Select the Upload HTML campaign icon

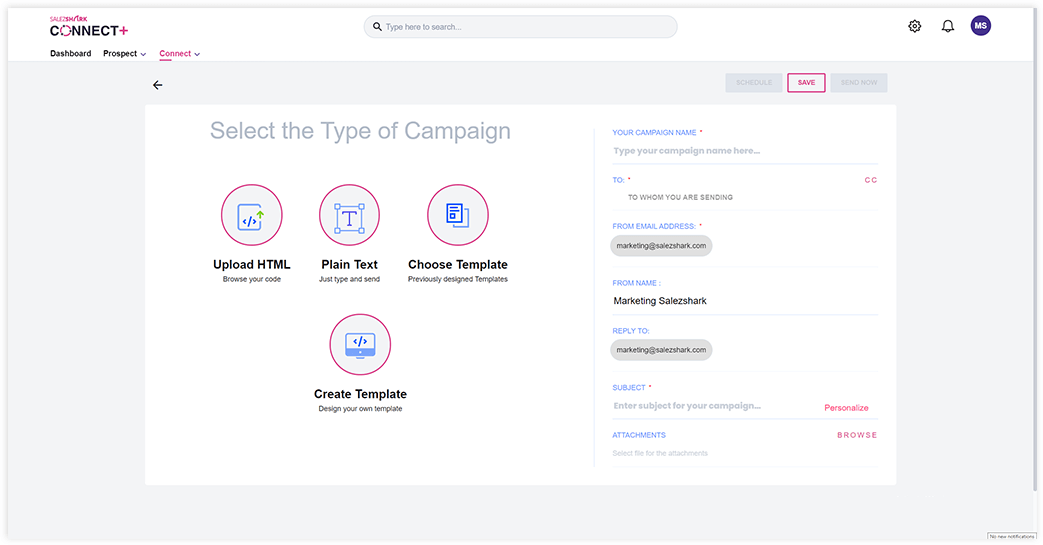pos(251,215)
